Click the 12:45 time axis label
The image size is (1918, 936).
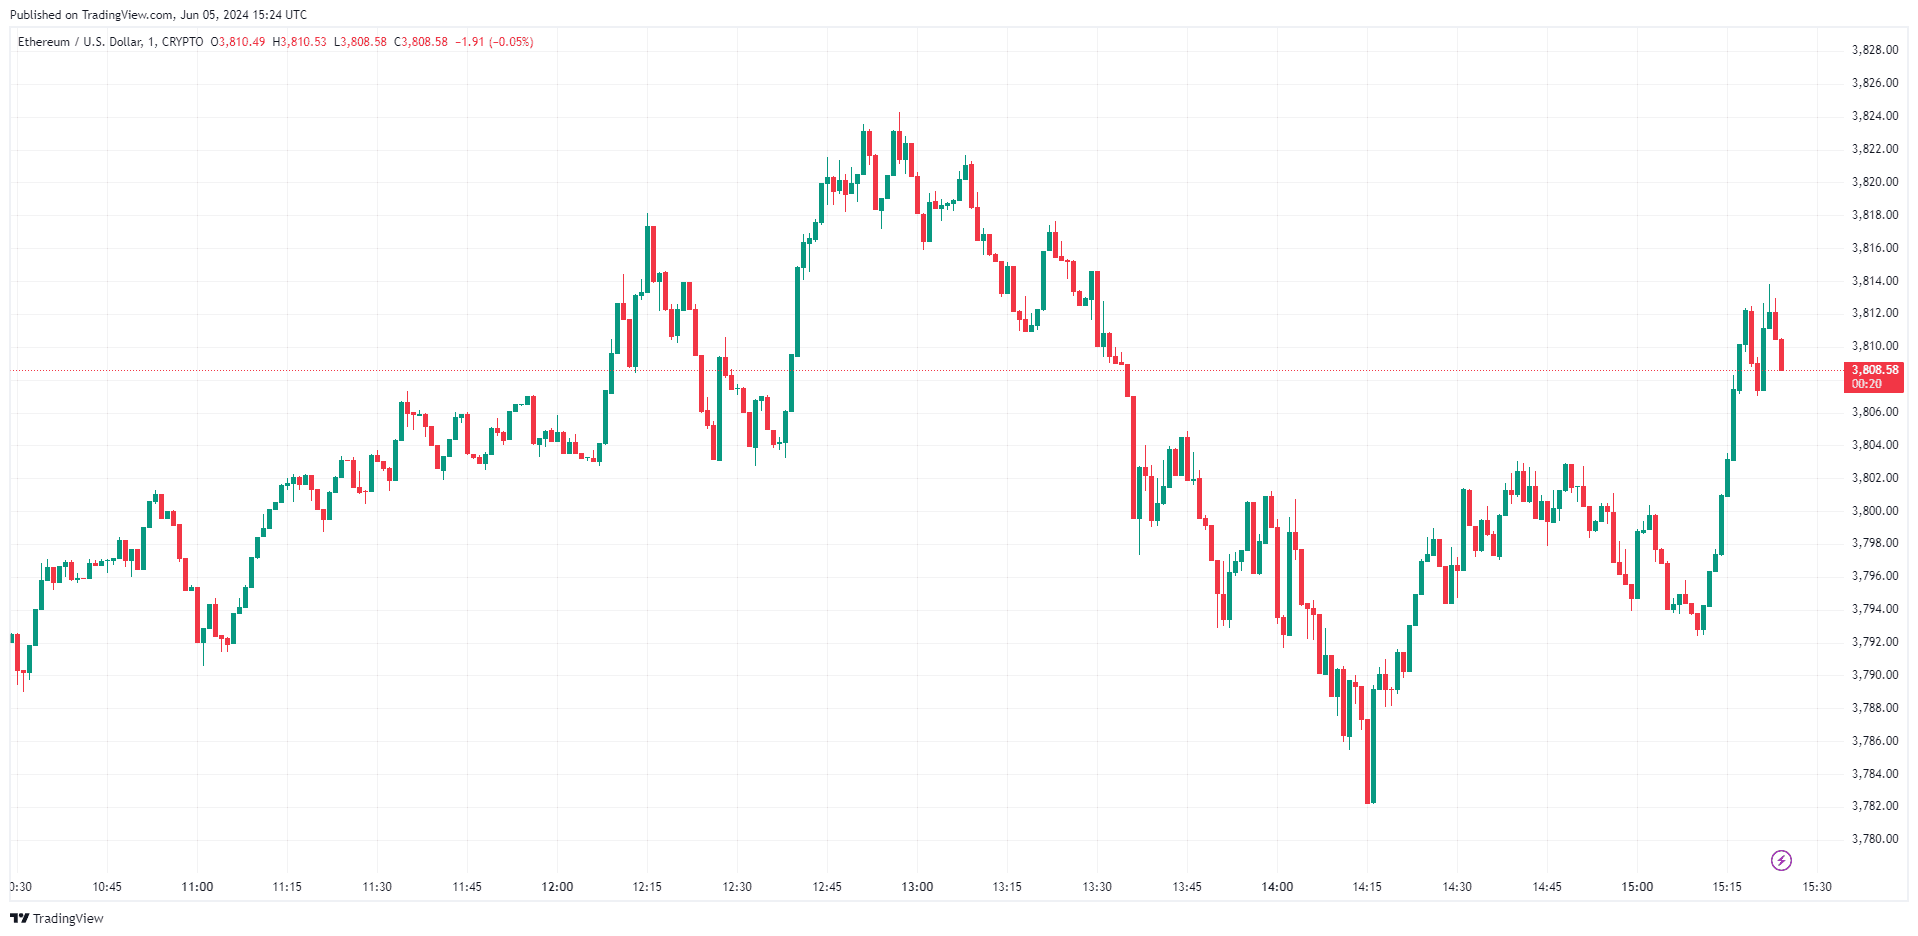(827, 887)
